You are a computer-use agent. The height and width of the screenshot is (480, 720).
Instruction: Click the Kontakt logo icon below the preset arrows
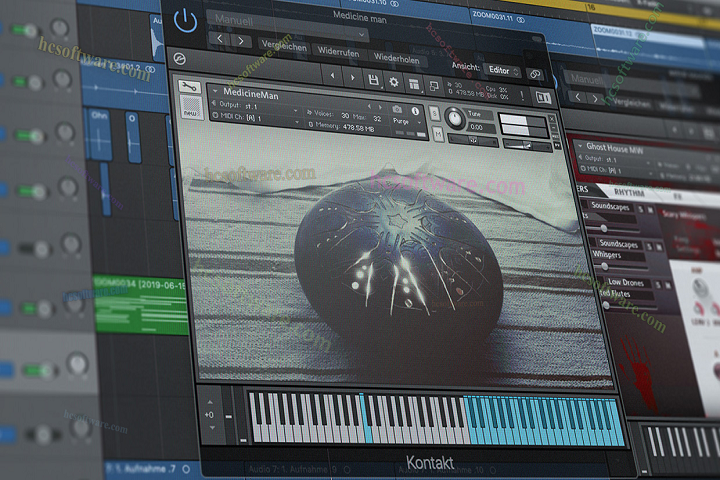click(x=180, y=59)
